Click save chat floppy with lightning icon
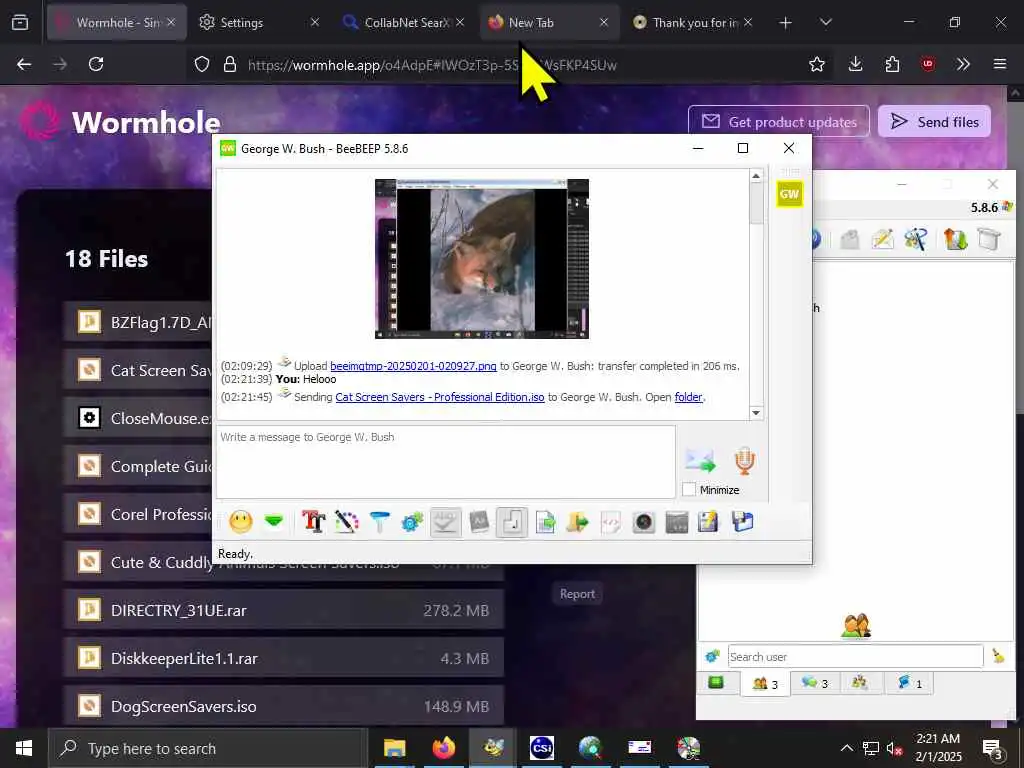Viewport: 1024px width, 768px height. pyautogui.click(x=709, y=522)
